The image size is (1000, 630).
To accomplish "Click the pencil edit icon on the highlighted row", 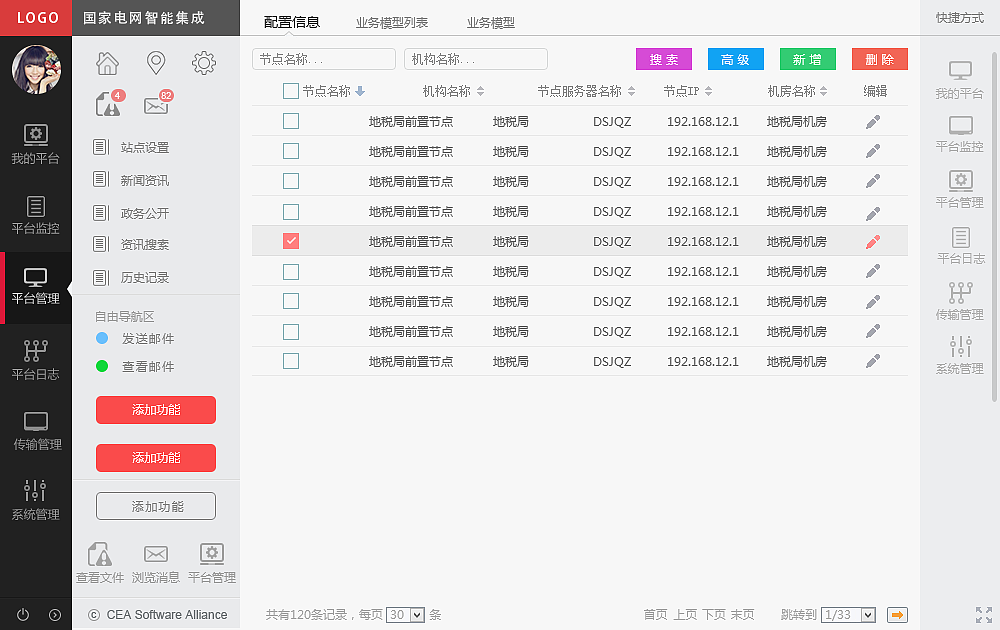I will 872,241.
